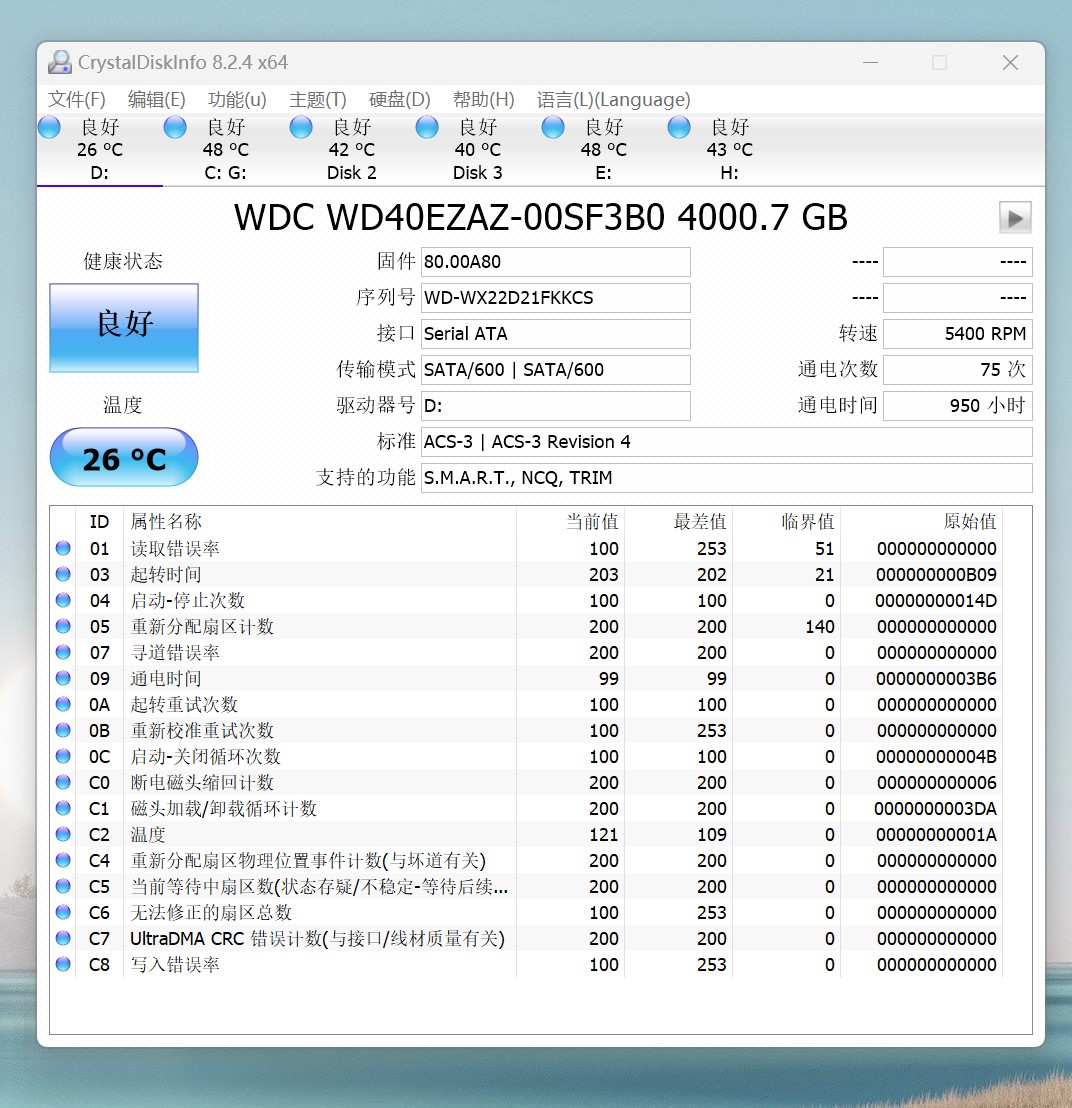
Task: Select the H: disk status icon
Action: (x=678, y=127)
